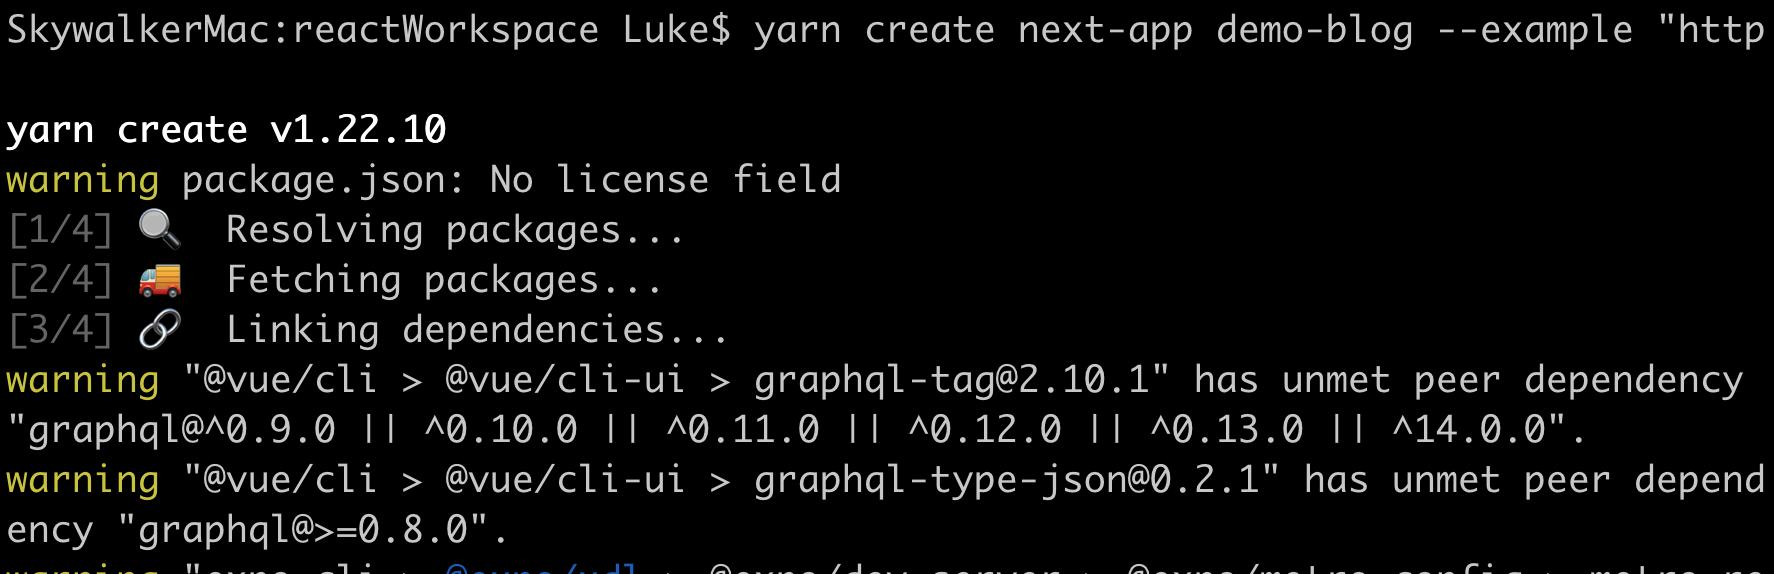Click the yellow warning on package.json line

tap(82, 180)
